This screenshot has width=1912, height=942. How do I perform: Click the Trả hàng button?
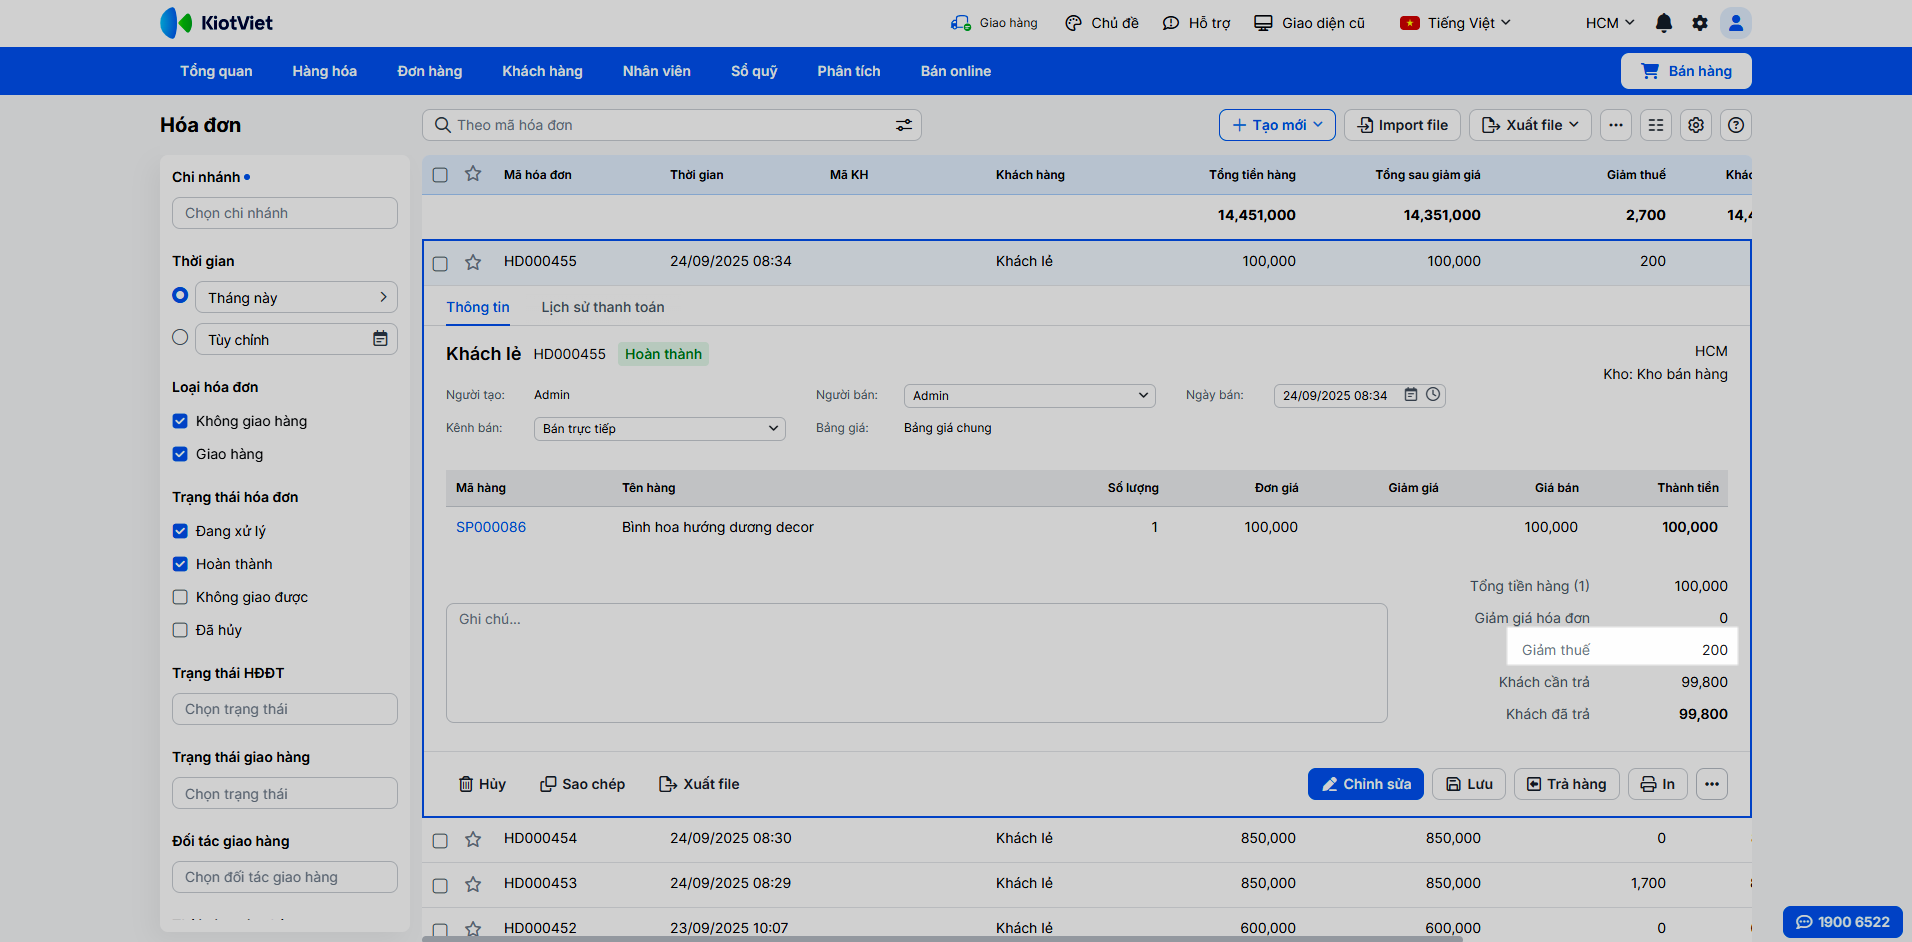coord(1566,784)
